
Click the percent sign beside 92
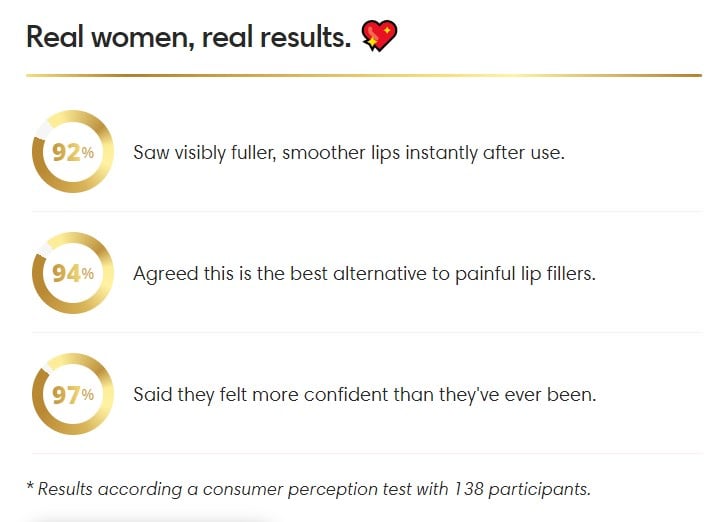(x=88, y=154)
